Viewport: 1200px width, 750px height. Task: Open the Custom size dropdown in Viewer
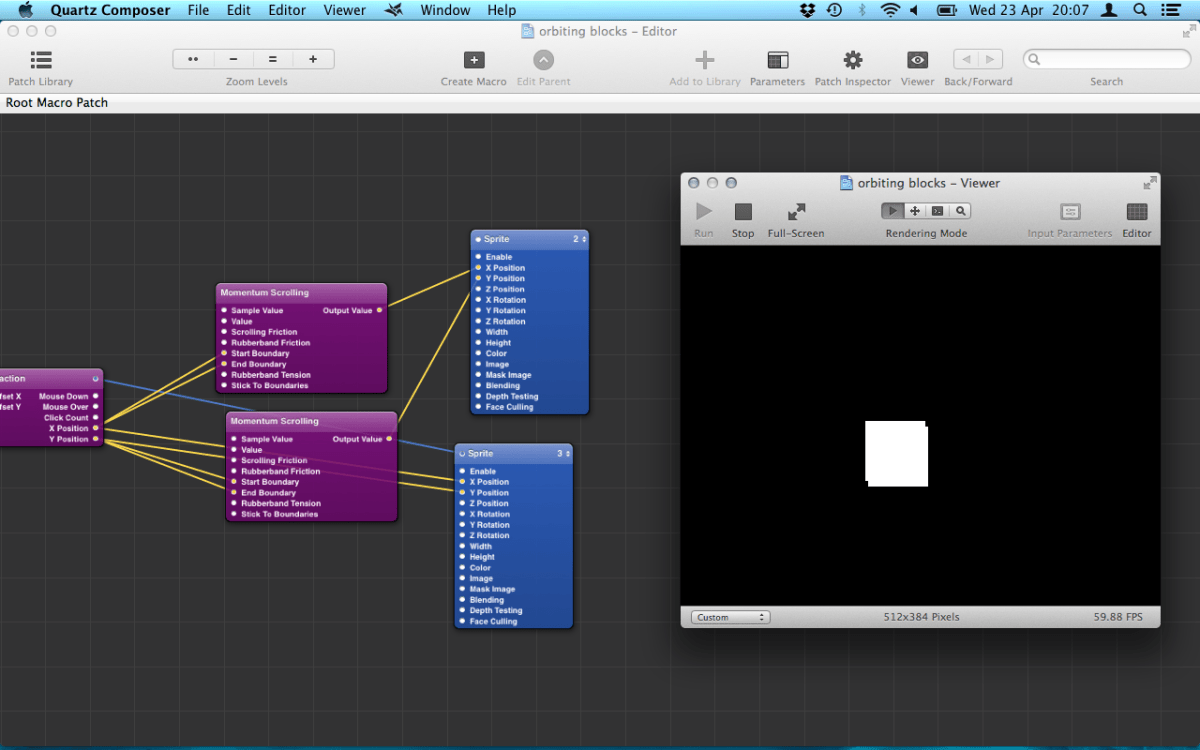730,617
